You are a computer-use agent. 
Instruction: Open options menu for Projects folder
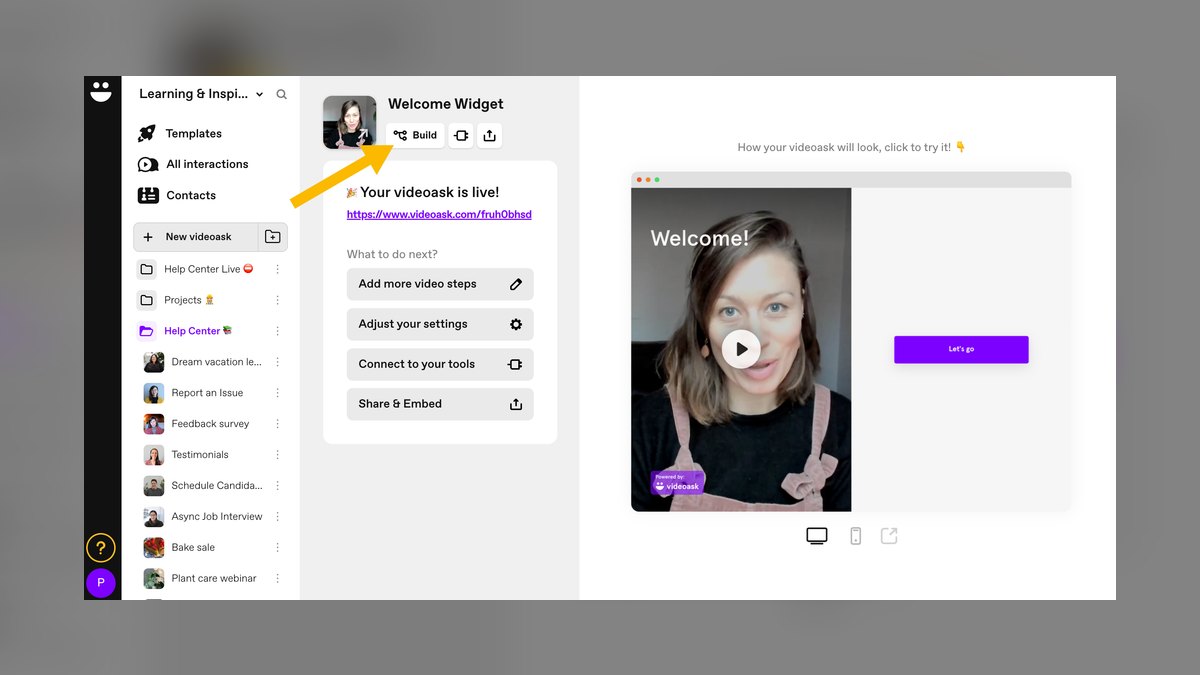click(278, 300)
